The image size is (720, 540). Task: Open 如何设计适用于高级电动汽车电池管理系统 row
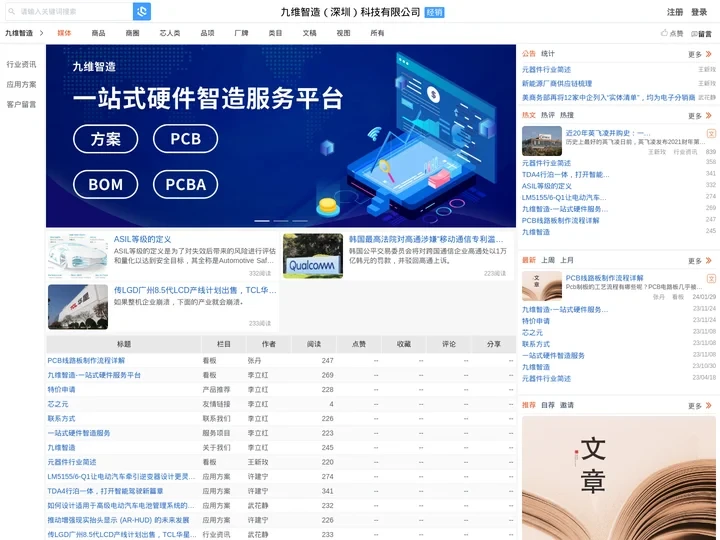point(121,506)
